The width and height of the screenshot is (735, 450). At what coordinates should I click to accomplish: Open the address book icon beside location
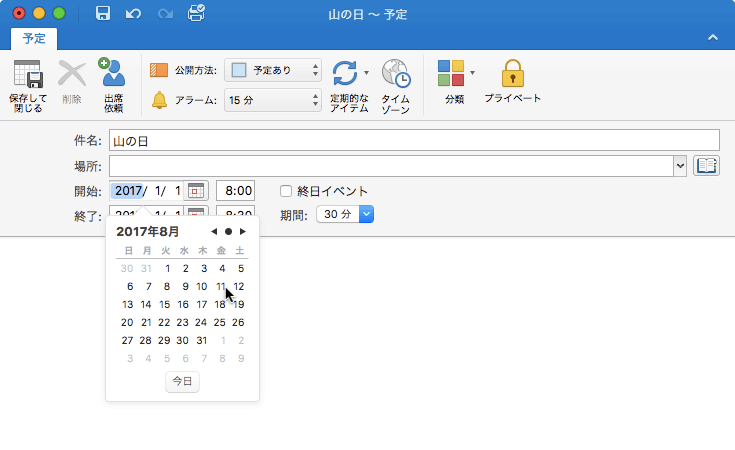(x=706, y=166)
